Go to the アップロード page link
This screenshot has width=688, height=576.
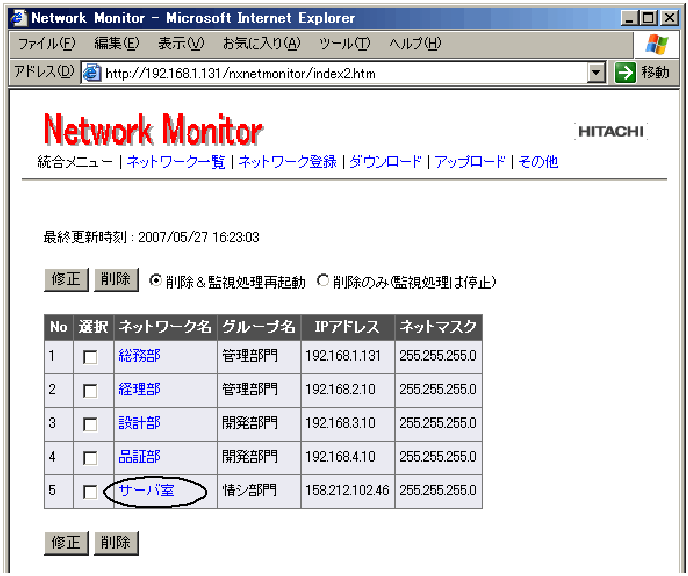pyautogui.click(x=470, y=162)
